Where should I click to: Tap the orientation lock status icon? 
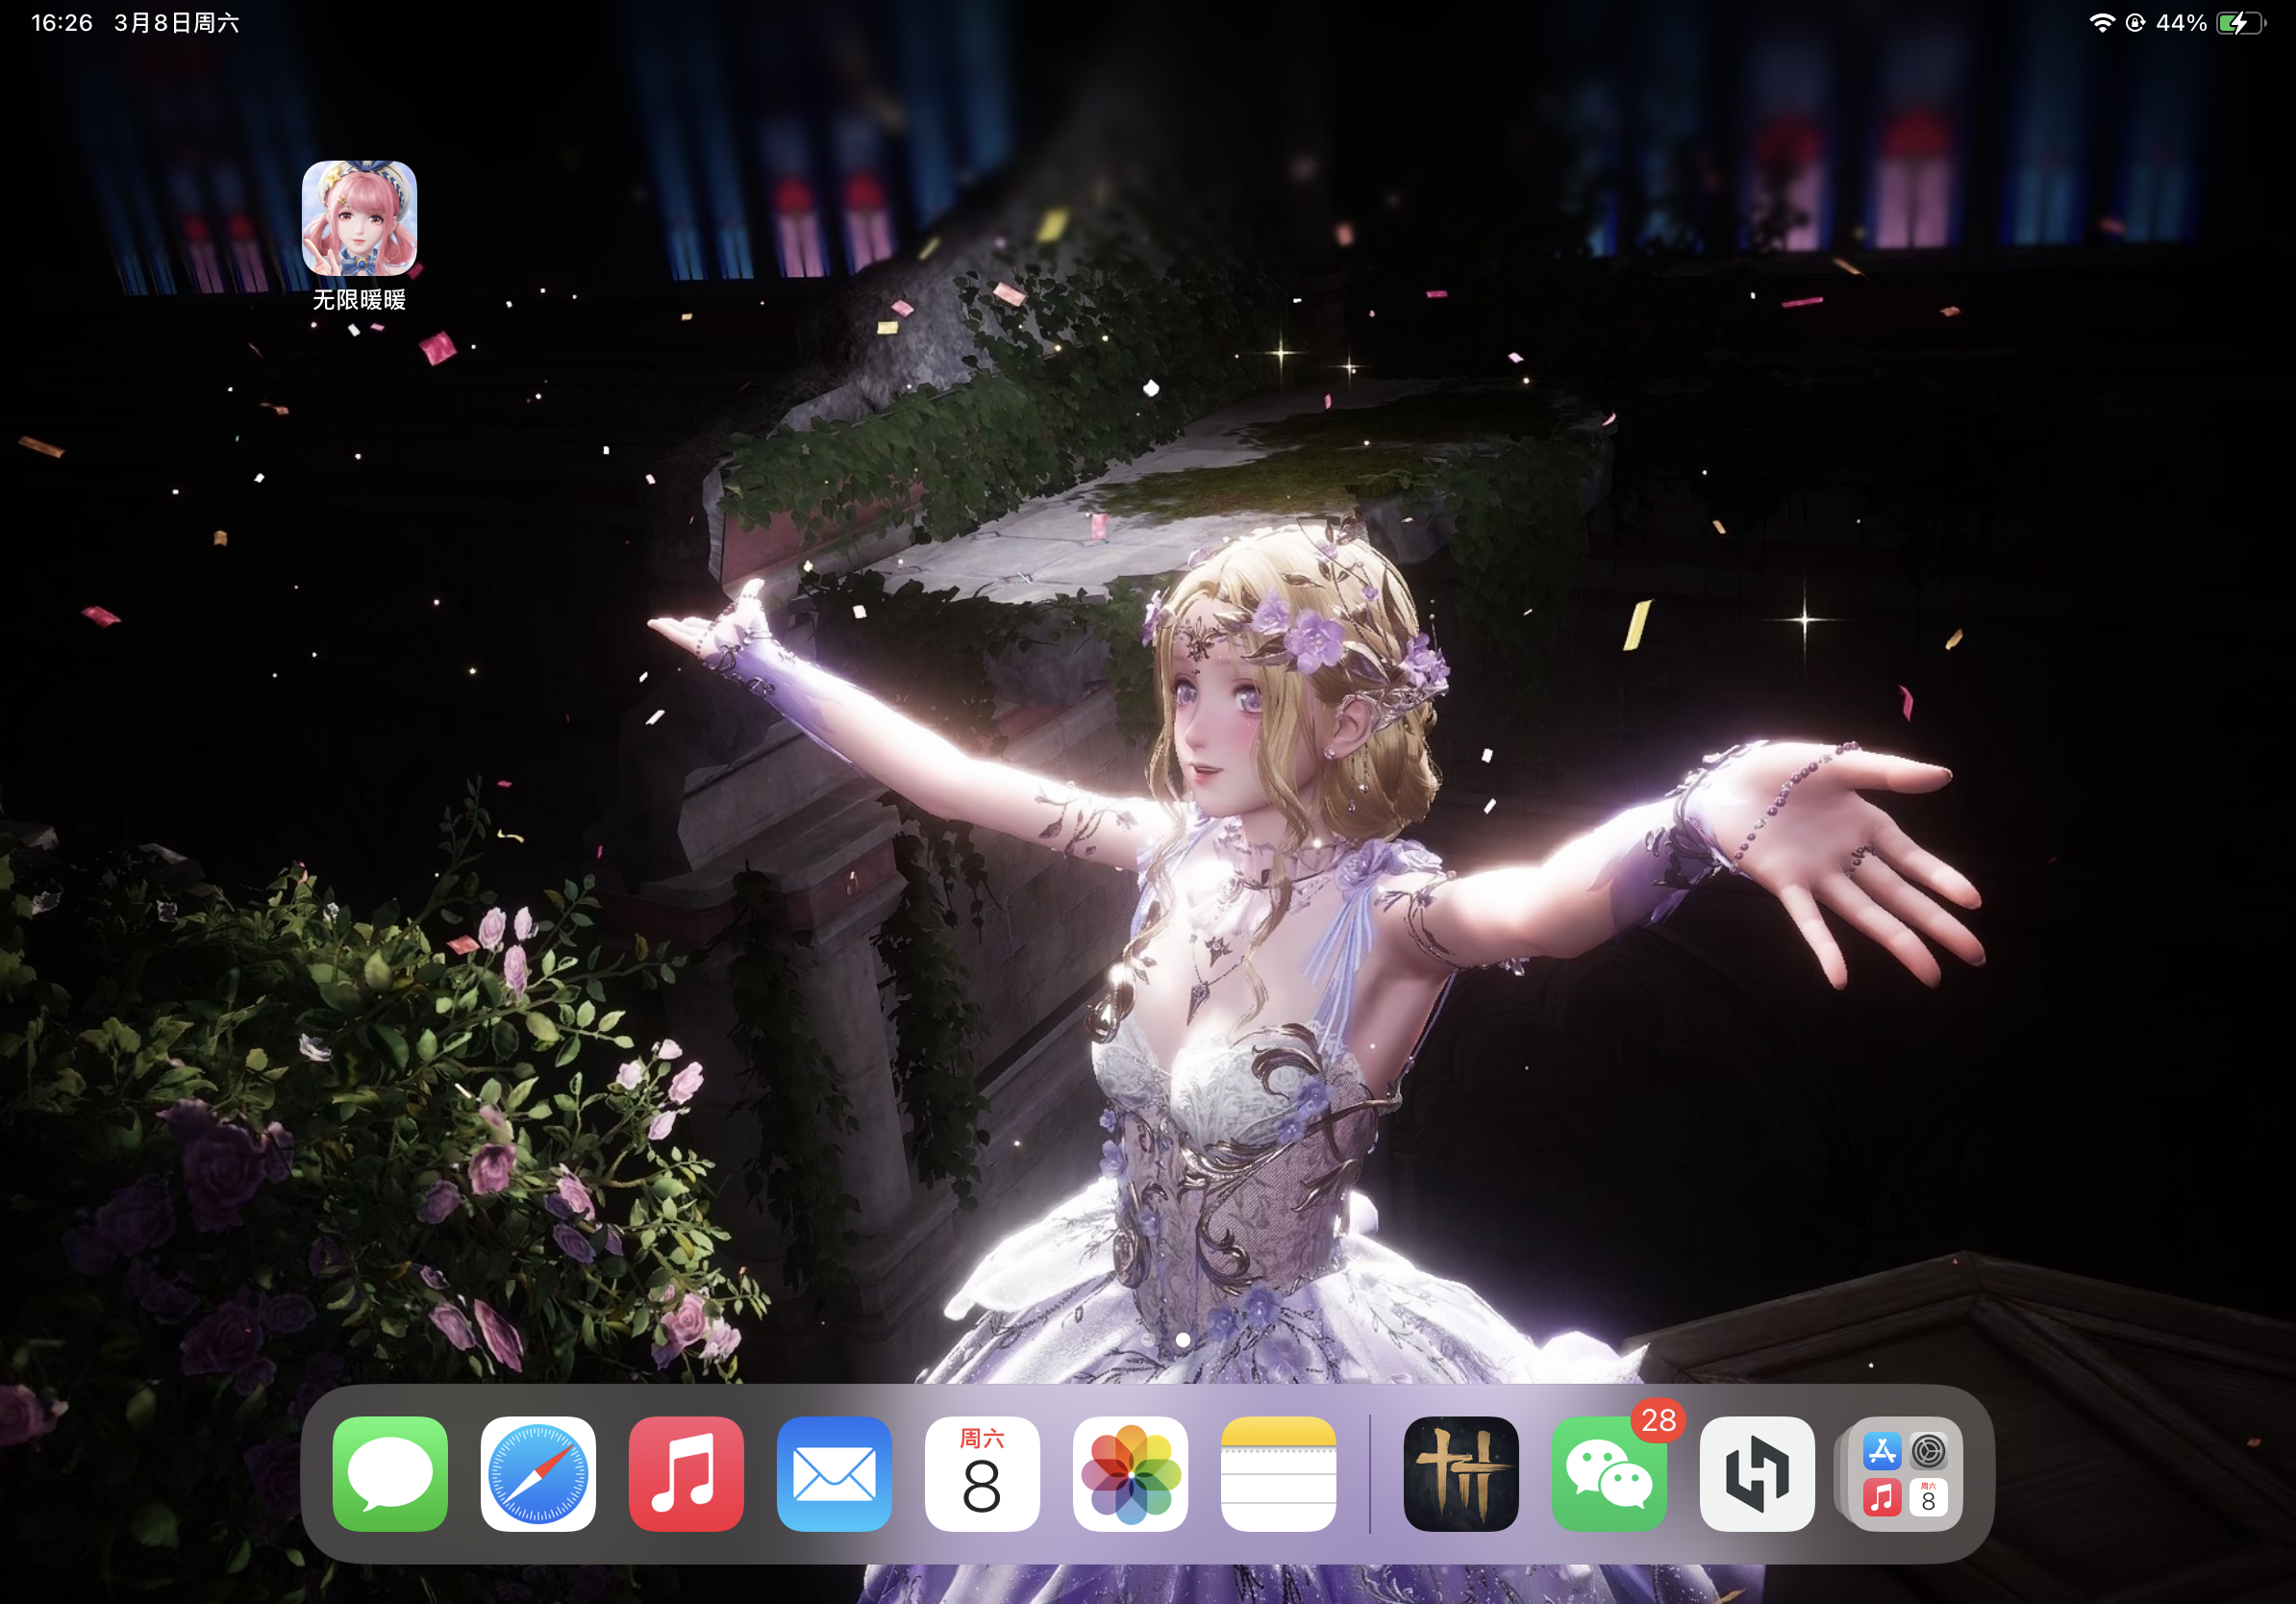click(x=2135, y=23)
